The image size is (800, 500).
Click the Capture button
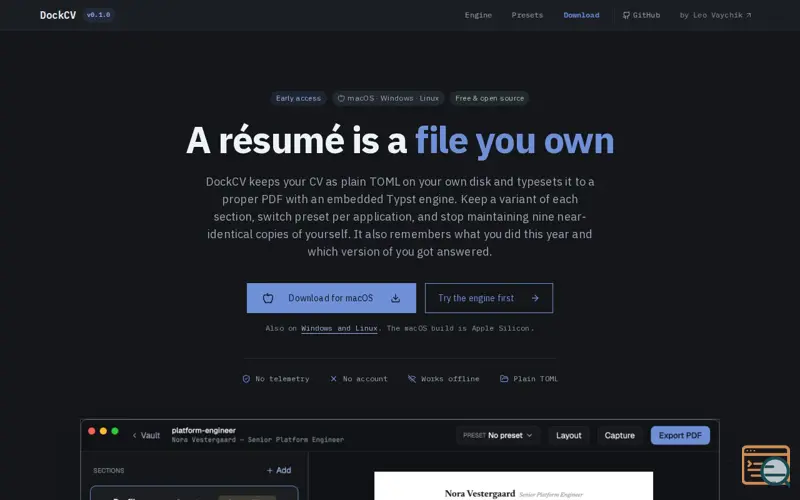click(619, 435)
